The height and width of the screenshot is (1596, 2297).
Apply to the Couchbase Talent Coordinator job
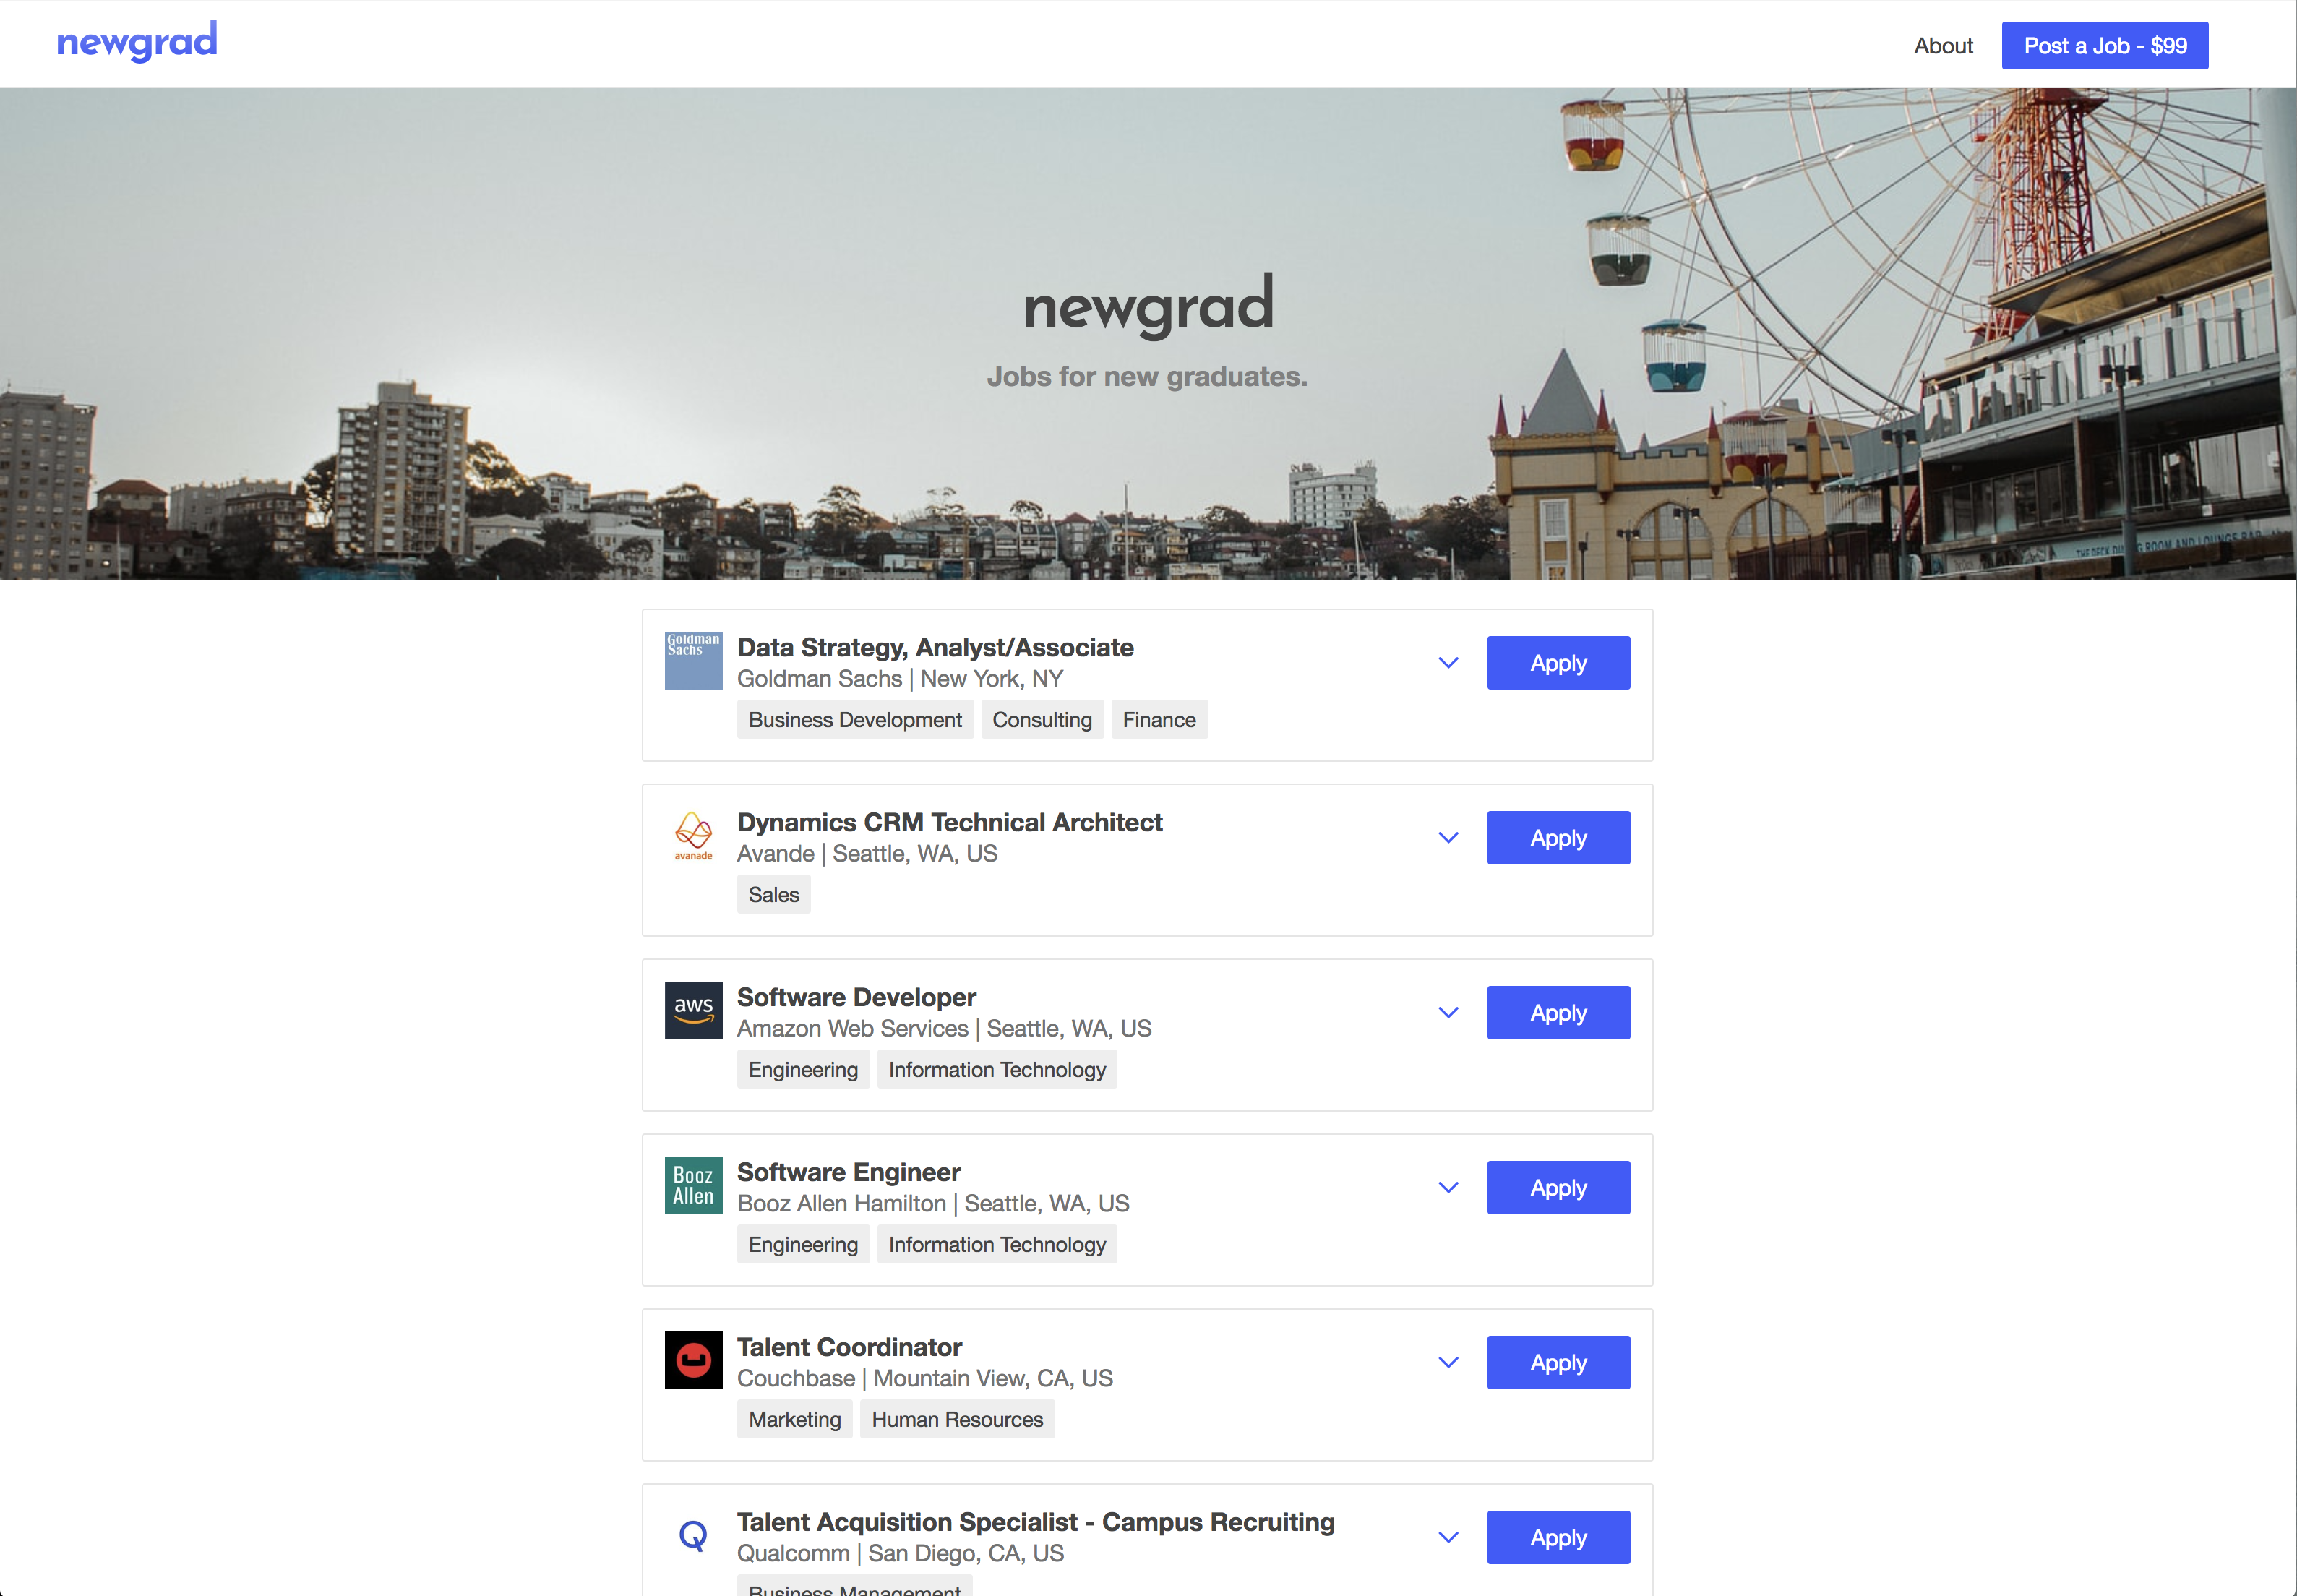[1558, 1363]
